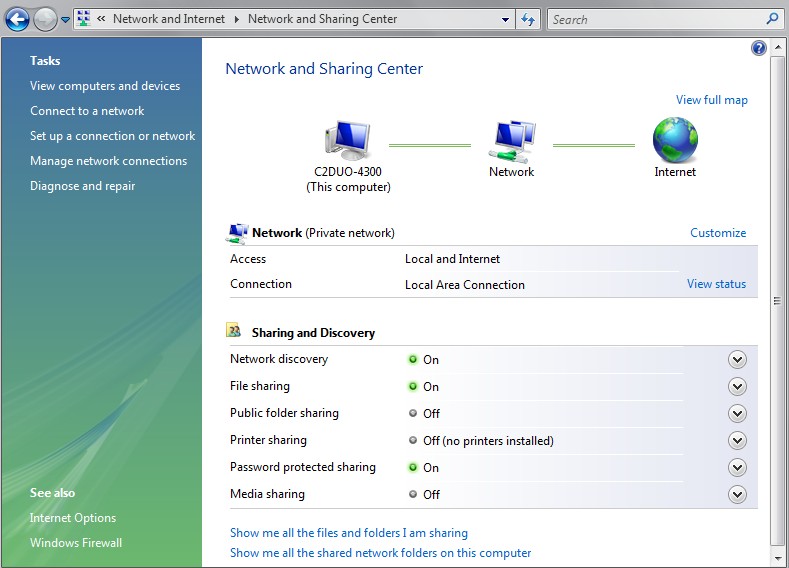Click the Network map icon

pos(512,141)
